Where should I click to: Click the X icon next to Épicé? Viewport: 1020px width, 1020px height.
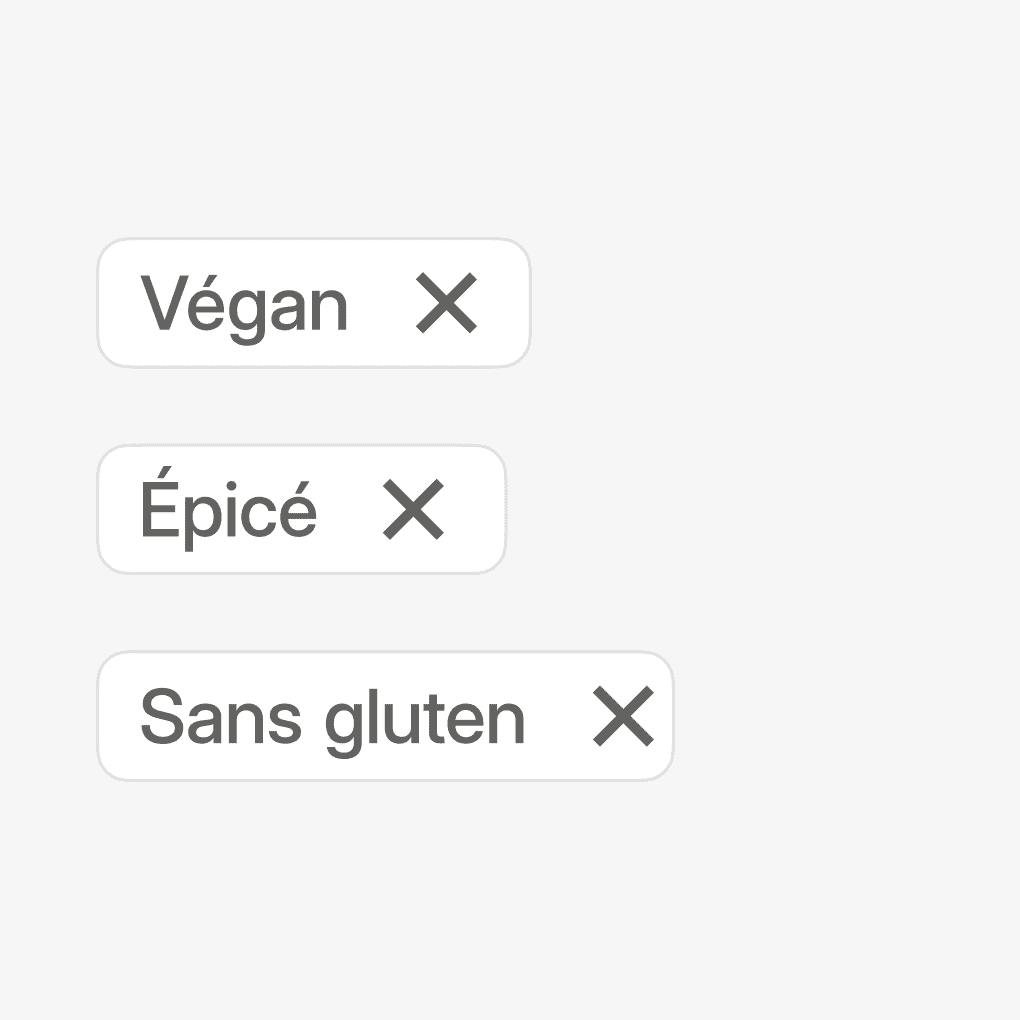pos(413,509)
